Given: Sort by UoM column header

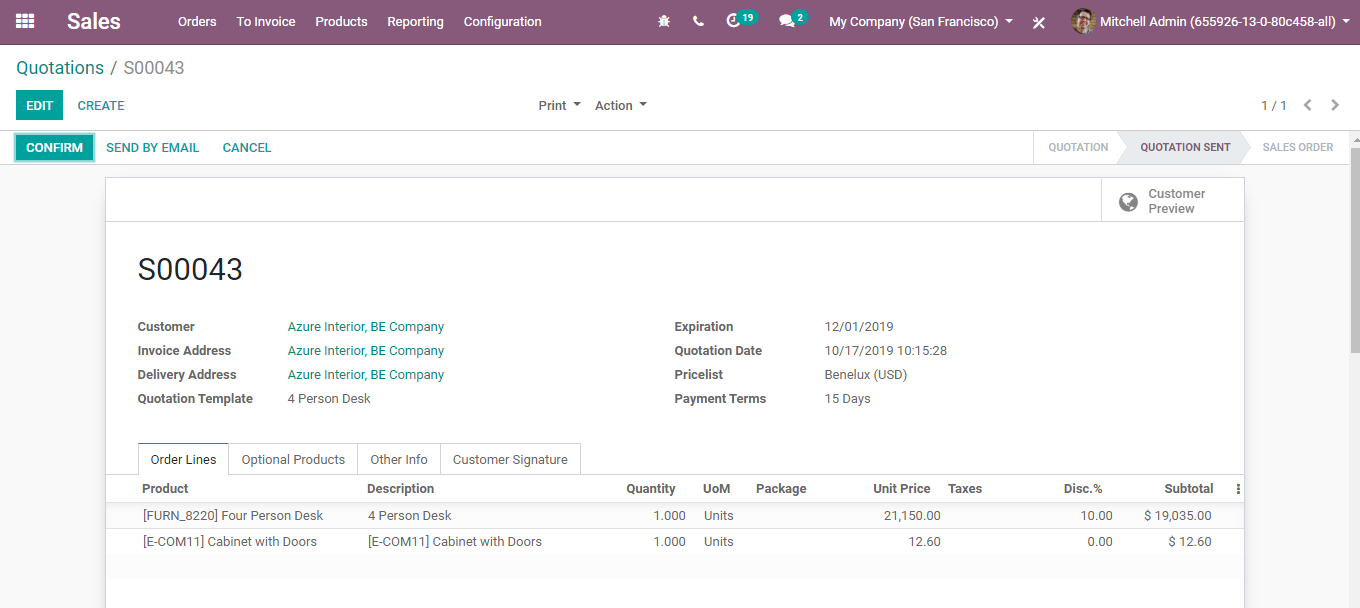Looking at the screenshot, I should (x=717, y=489).
